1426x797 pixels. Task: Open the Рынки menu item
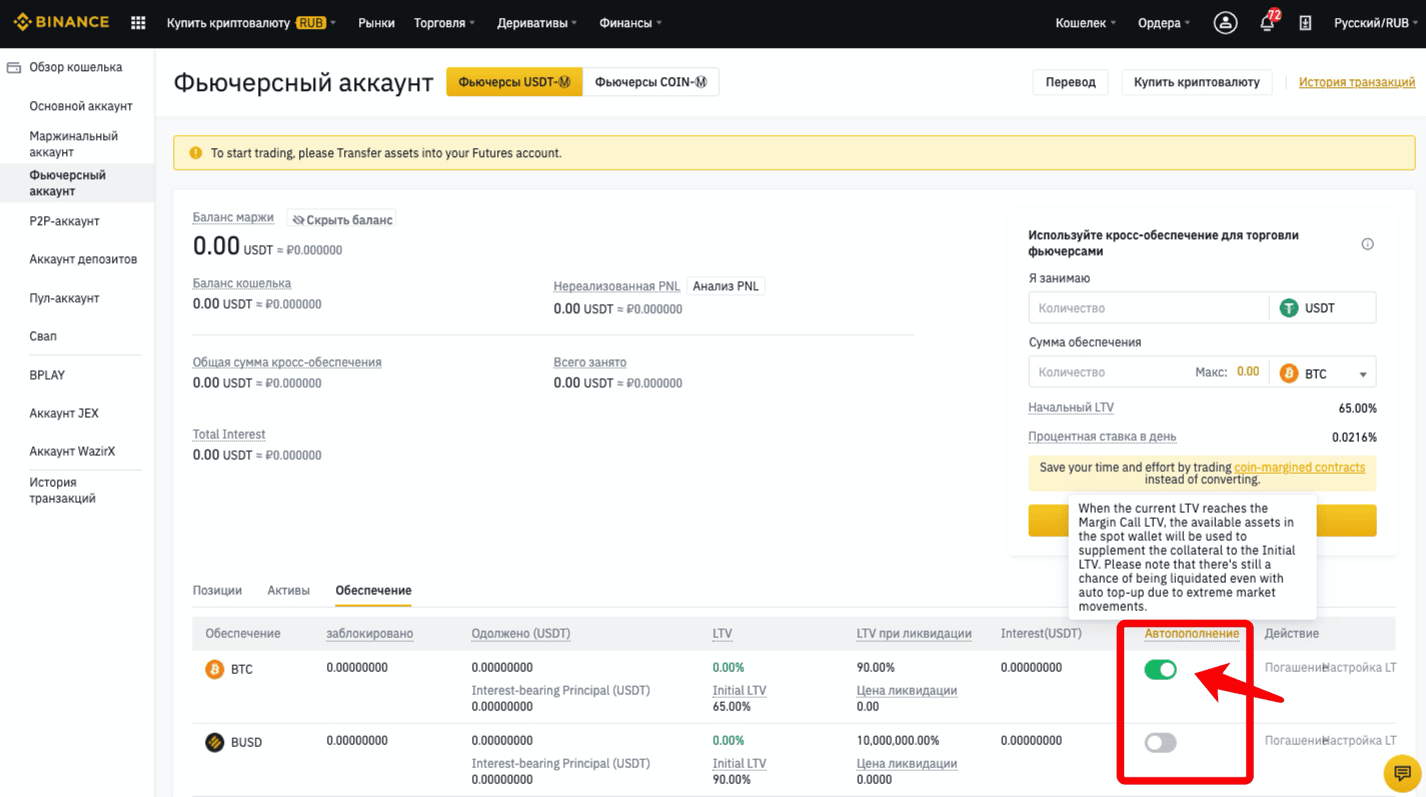[376, 23]
